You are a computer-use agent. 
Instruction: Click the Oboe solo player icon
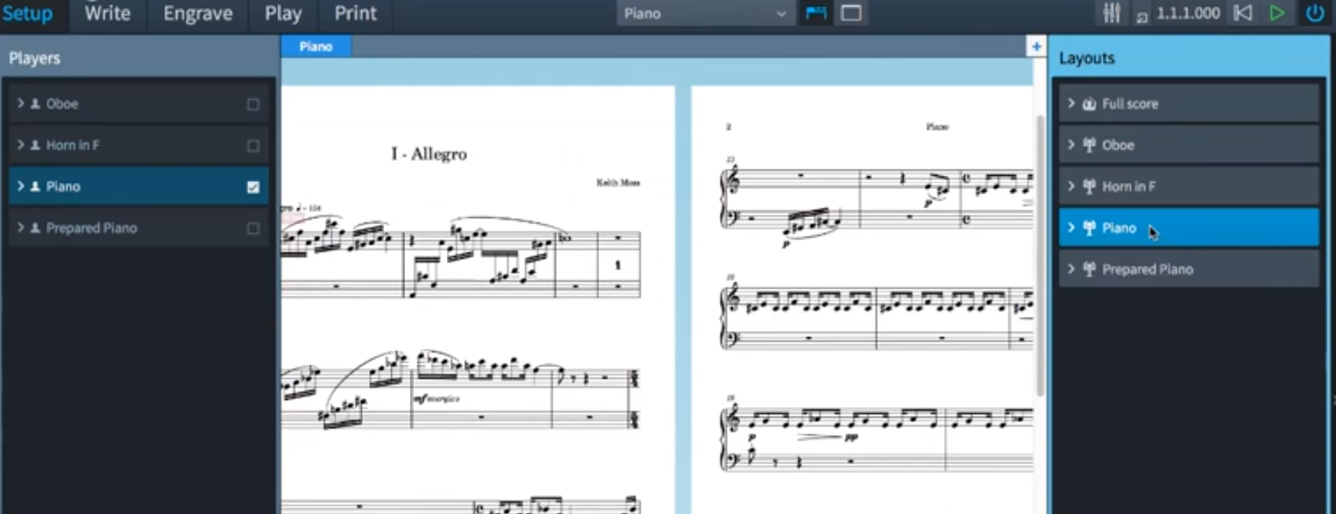[x=35, y=103]
